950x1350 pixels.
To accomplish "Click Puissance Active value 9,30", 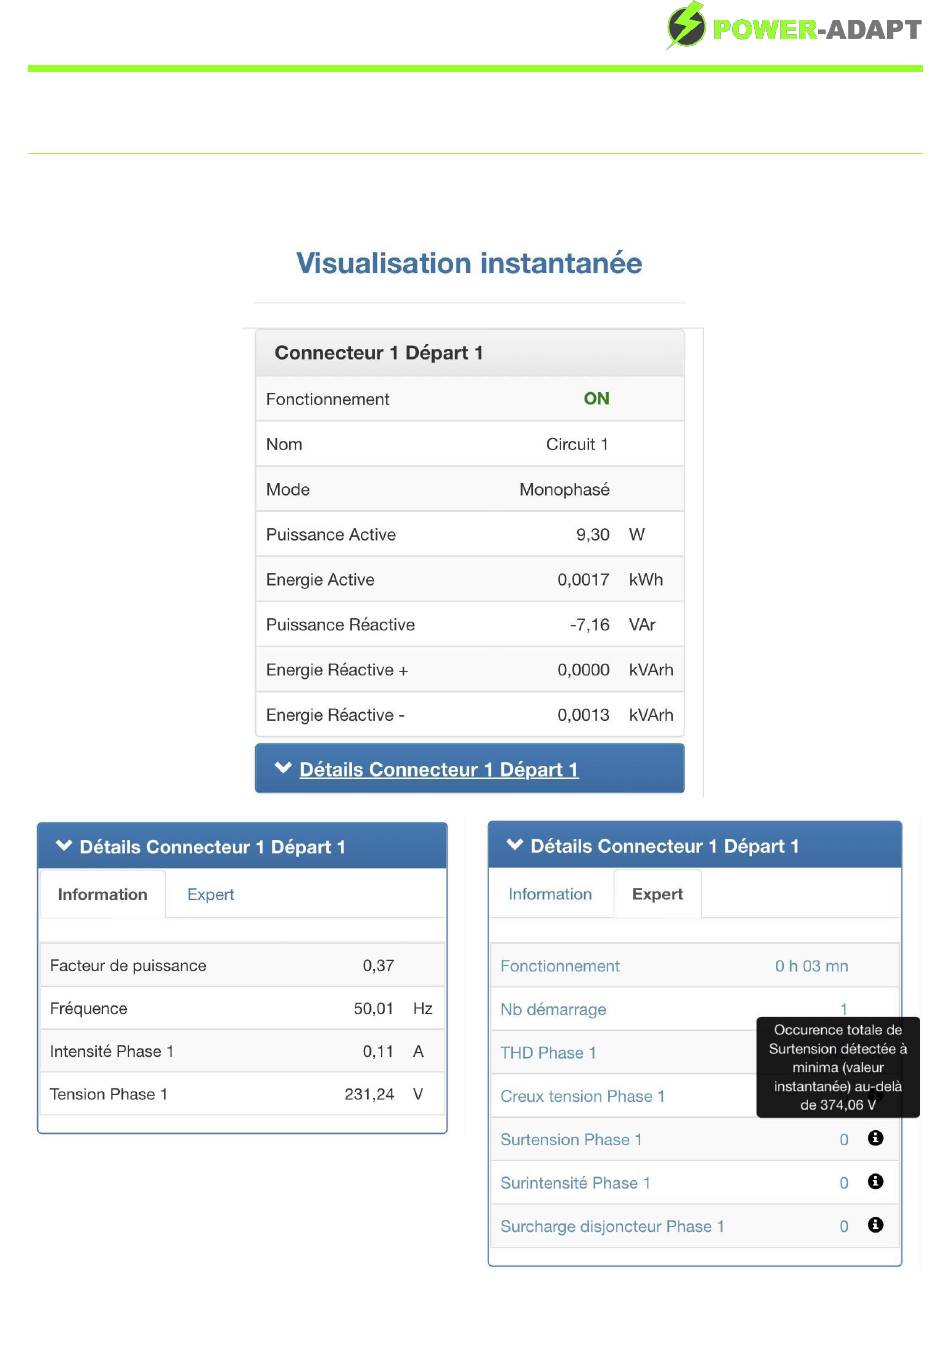I will [593, 534].
